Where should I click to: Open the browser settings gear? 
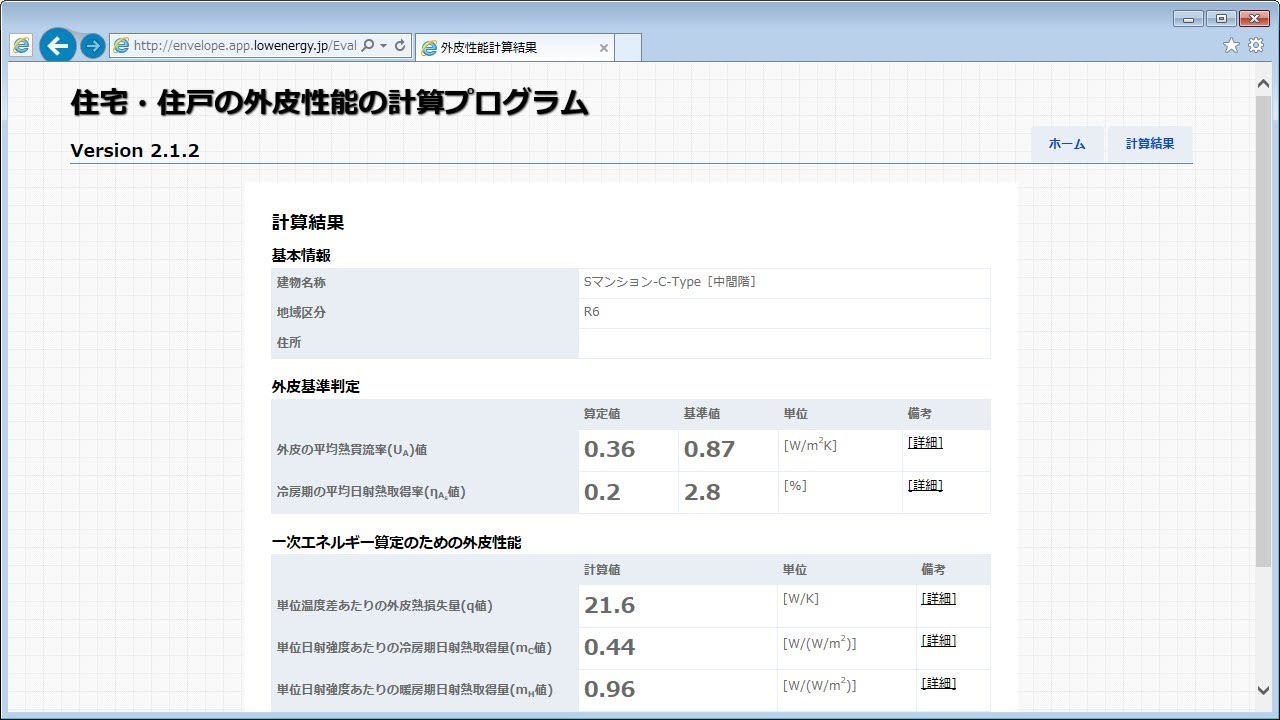coord(1256,45)
